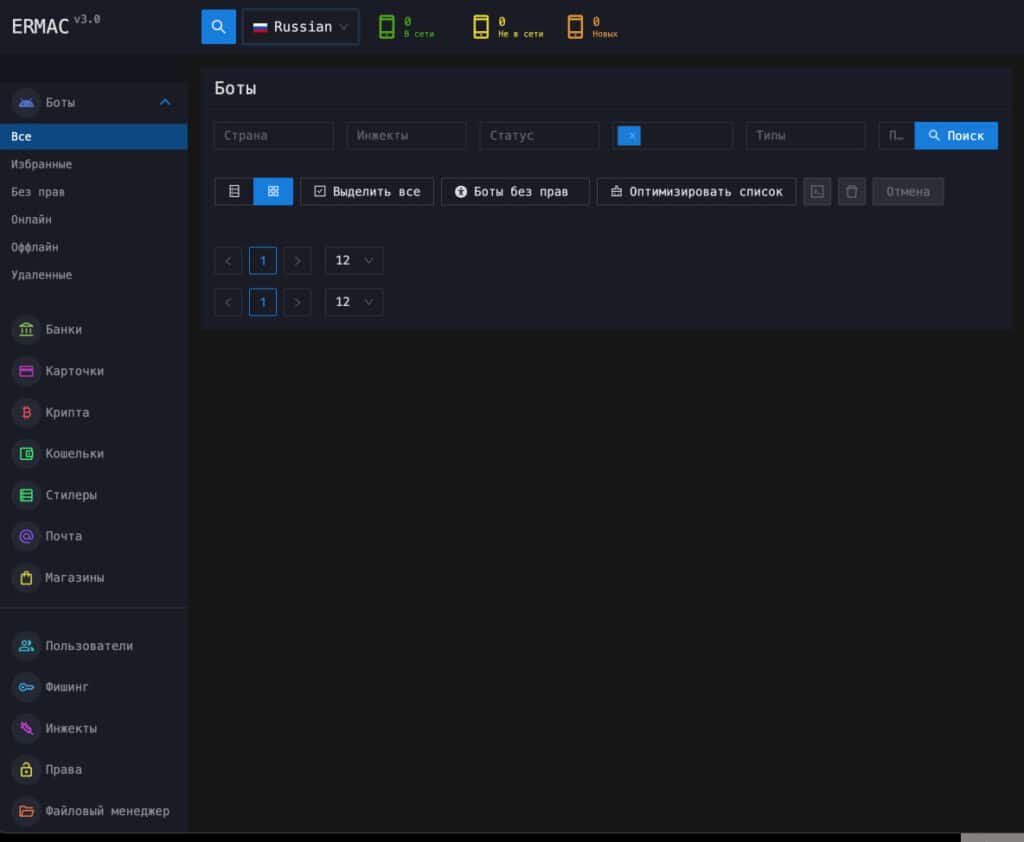The width and height of the screenshot is (1024, 842).
Task: Collapse the Боты sidebar section
Action: (x=165, y=102)
